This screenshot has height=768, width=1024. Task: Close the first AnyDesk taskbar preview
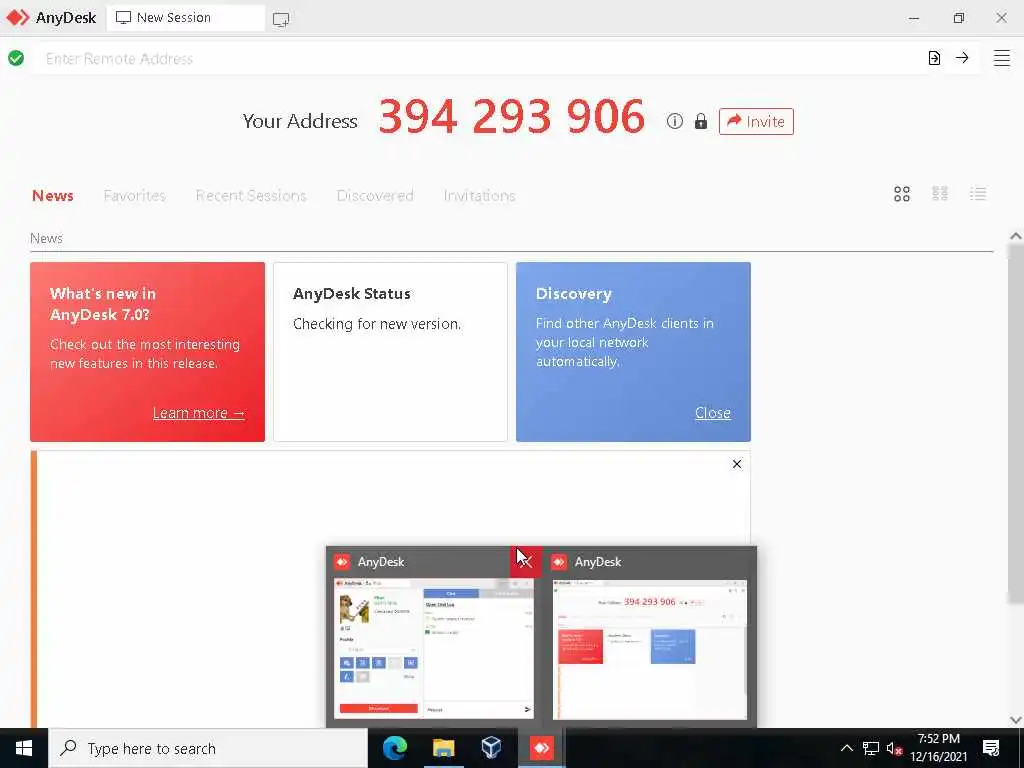pos(526,562)
